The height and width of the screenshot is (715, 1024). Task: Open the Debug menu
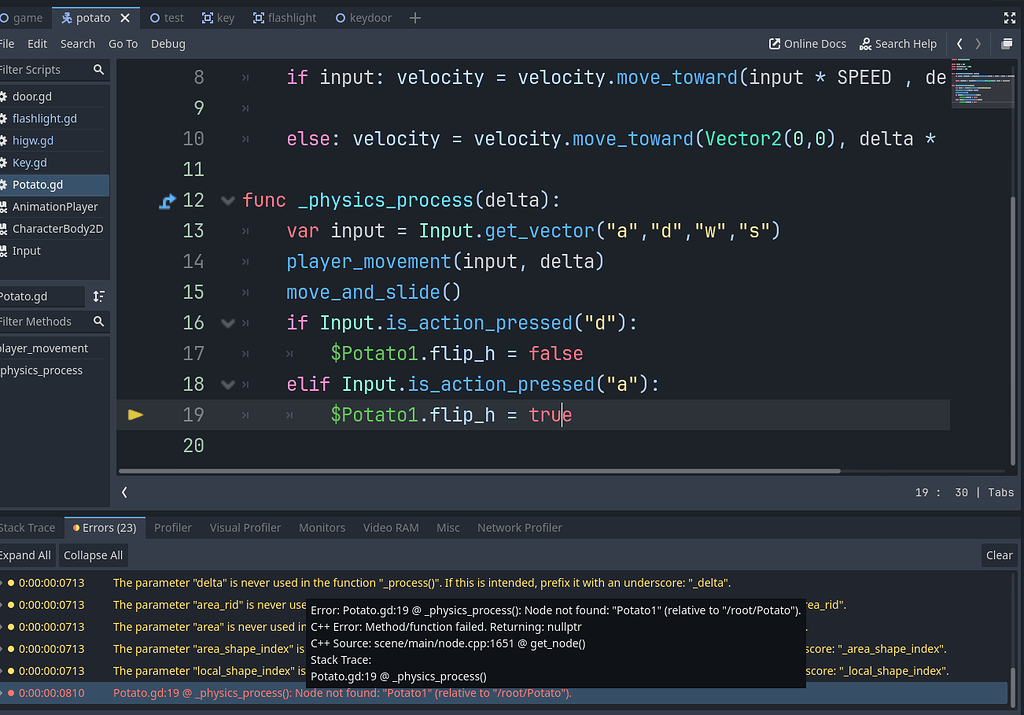(x=168, y=43)
